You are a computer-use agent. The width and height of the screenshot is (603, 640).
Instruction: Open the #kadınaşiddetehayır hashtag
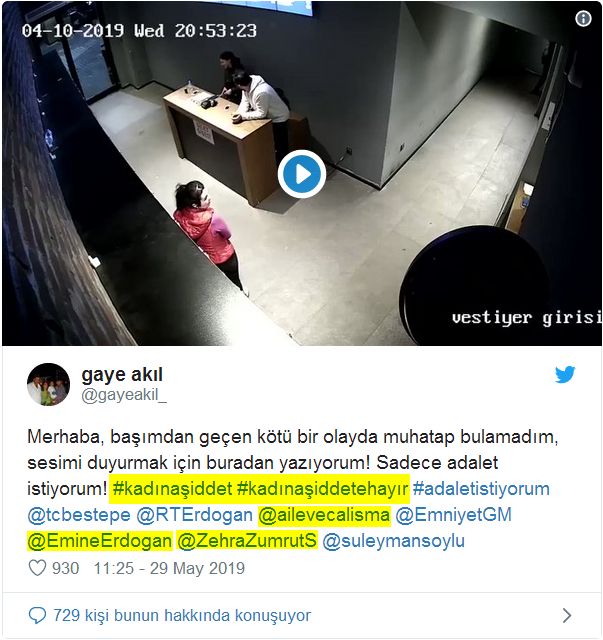(x=323, y=489)
